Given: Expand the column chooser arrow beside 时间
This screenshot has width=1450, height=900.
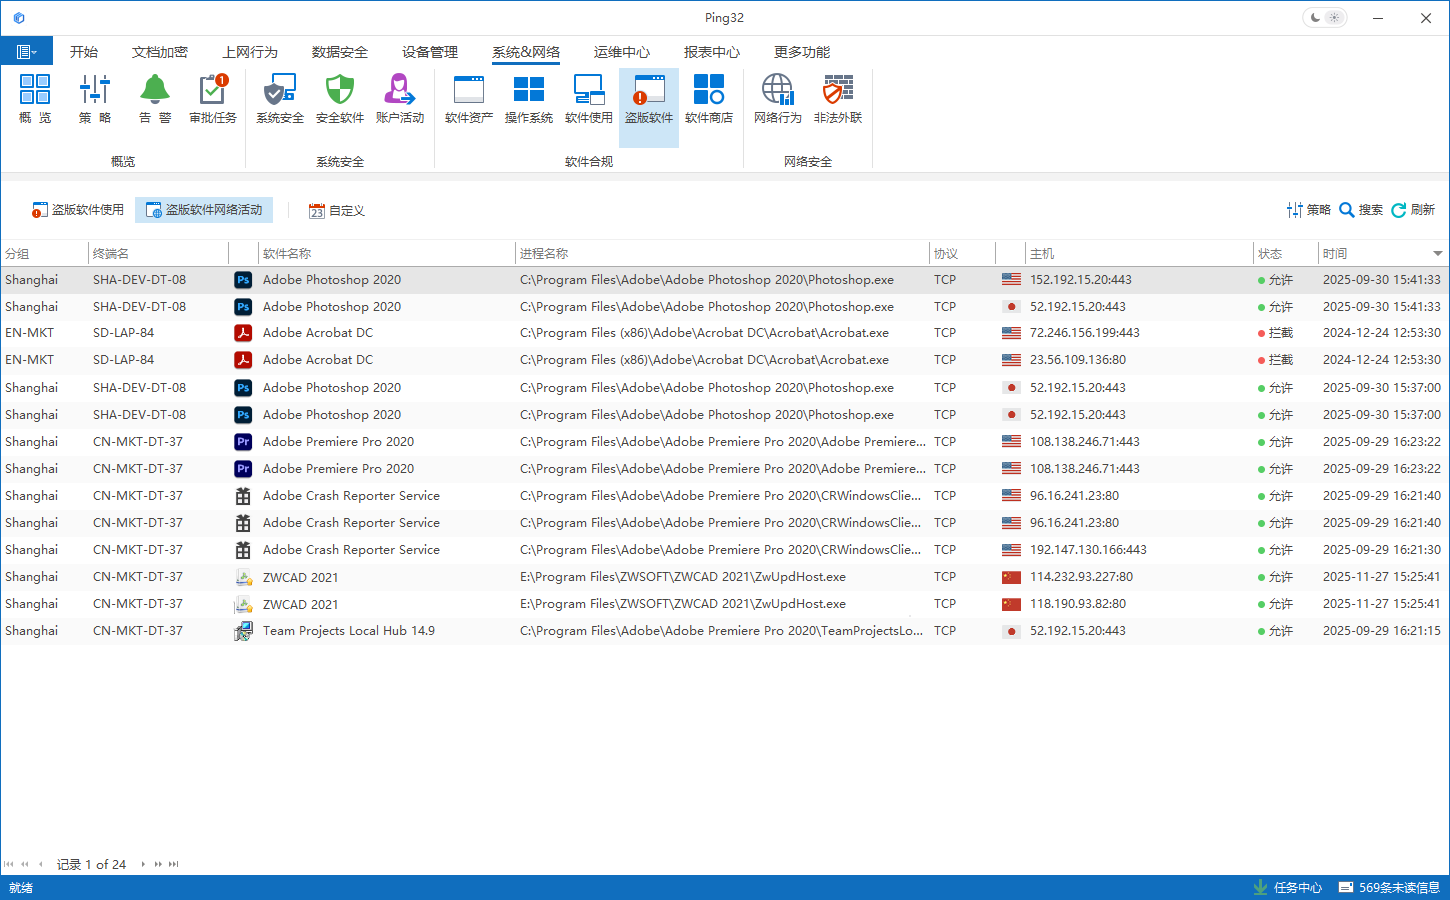Looking at the screenshot, I should (1438, 254).
